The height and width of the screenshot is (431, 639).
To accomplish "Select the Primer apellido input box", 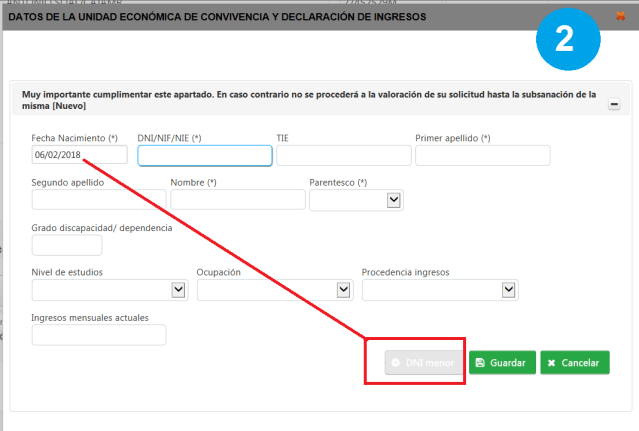I will (482, 155).
